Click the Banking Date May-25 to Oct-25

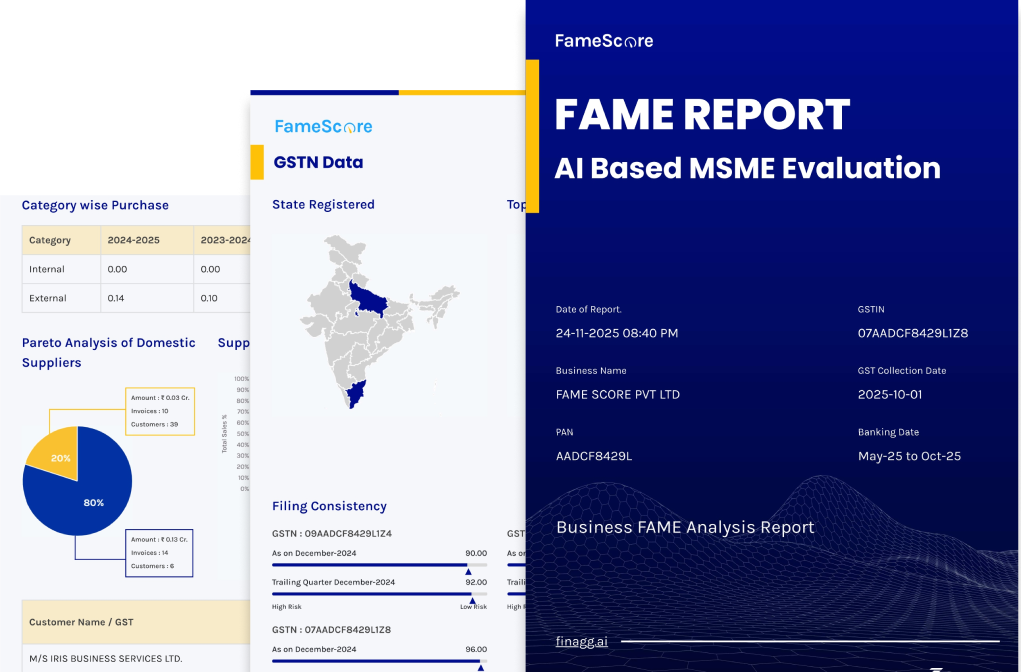pos(909,456)
